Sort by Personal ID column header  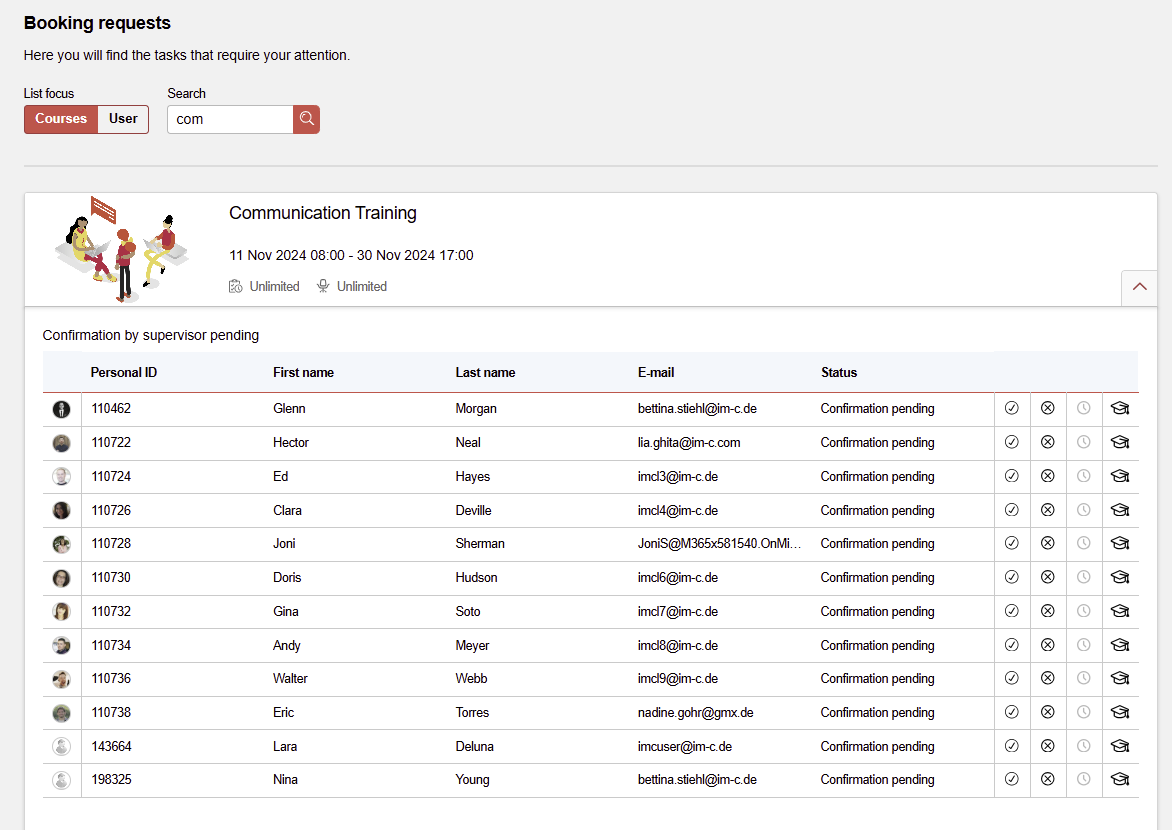tap(124, 372)
